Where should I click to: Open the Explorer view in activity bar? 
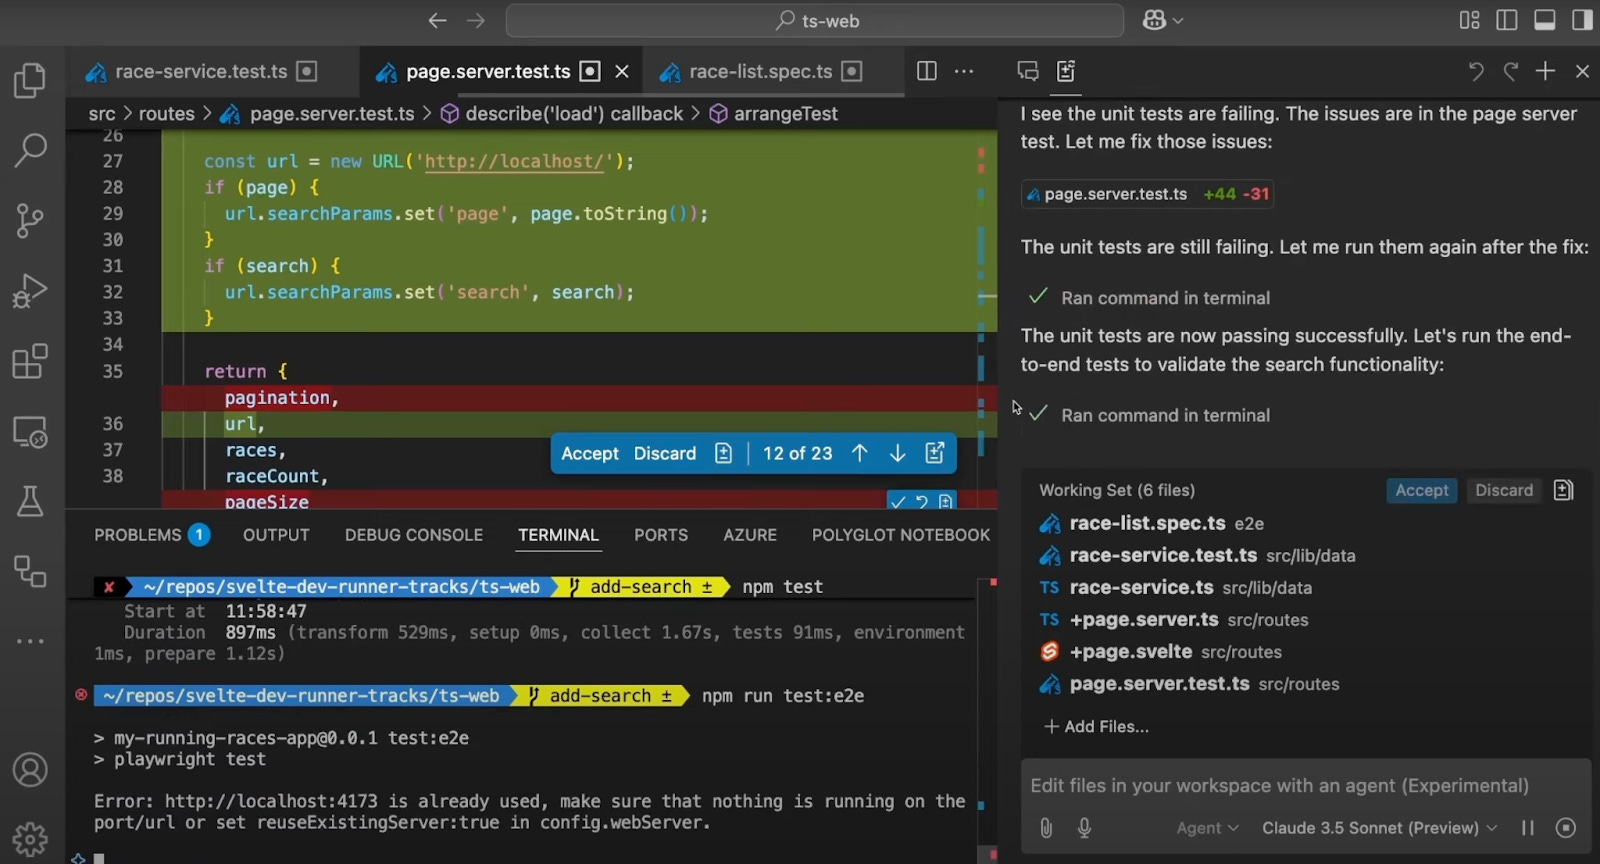[x=30, y=81]
